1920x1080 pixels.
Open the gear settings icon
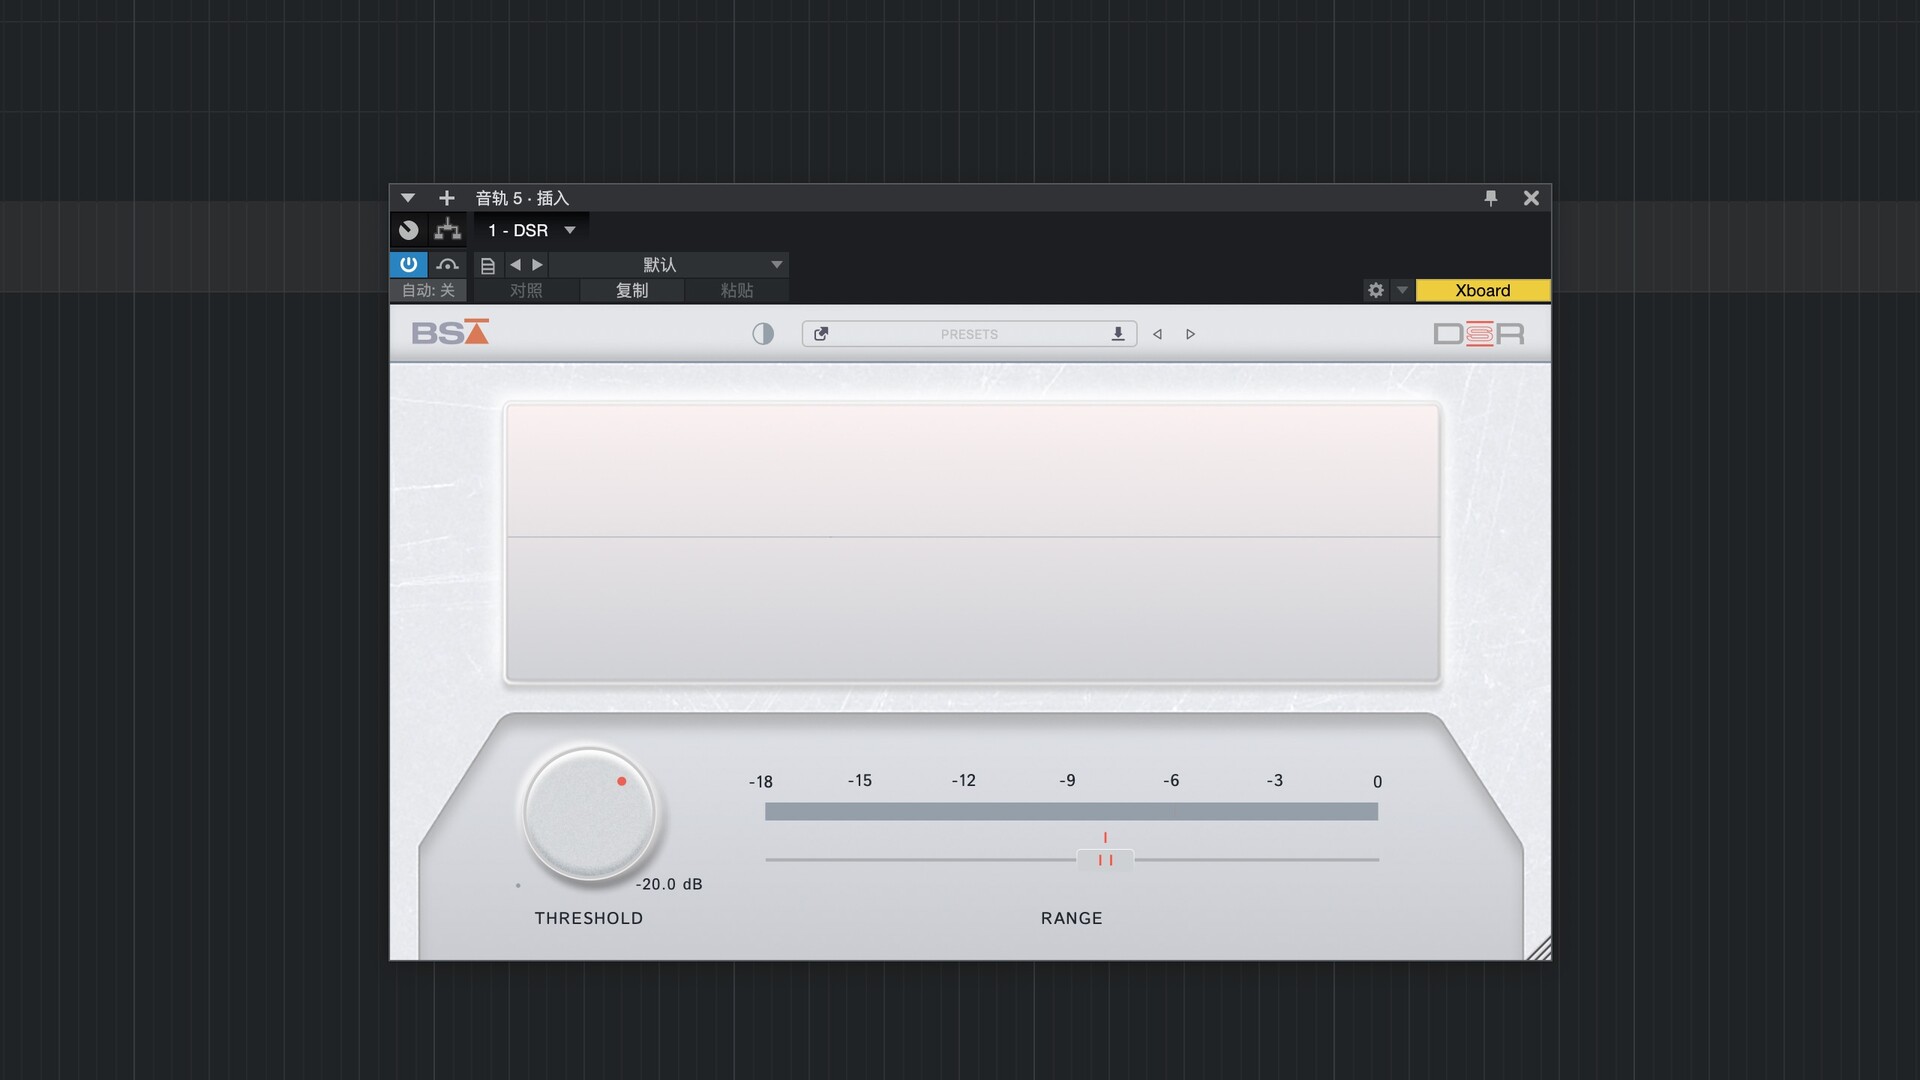click(x=1376, y=290)
